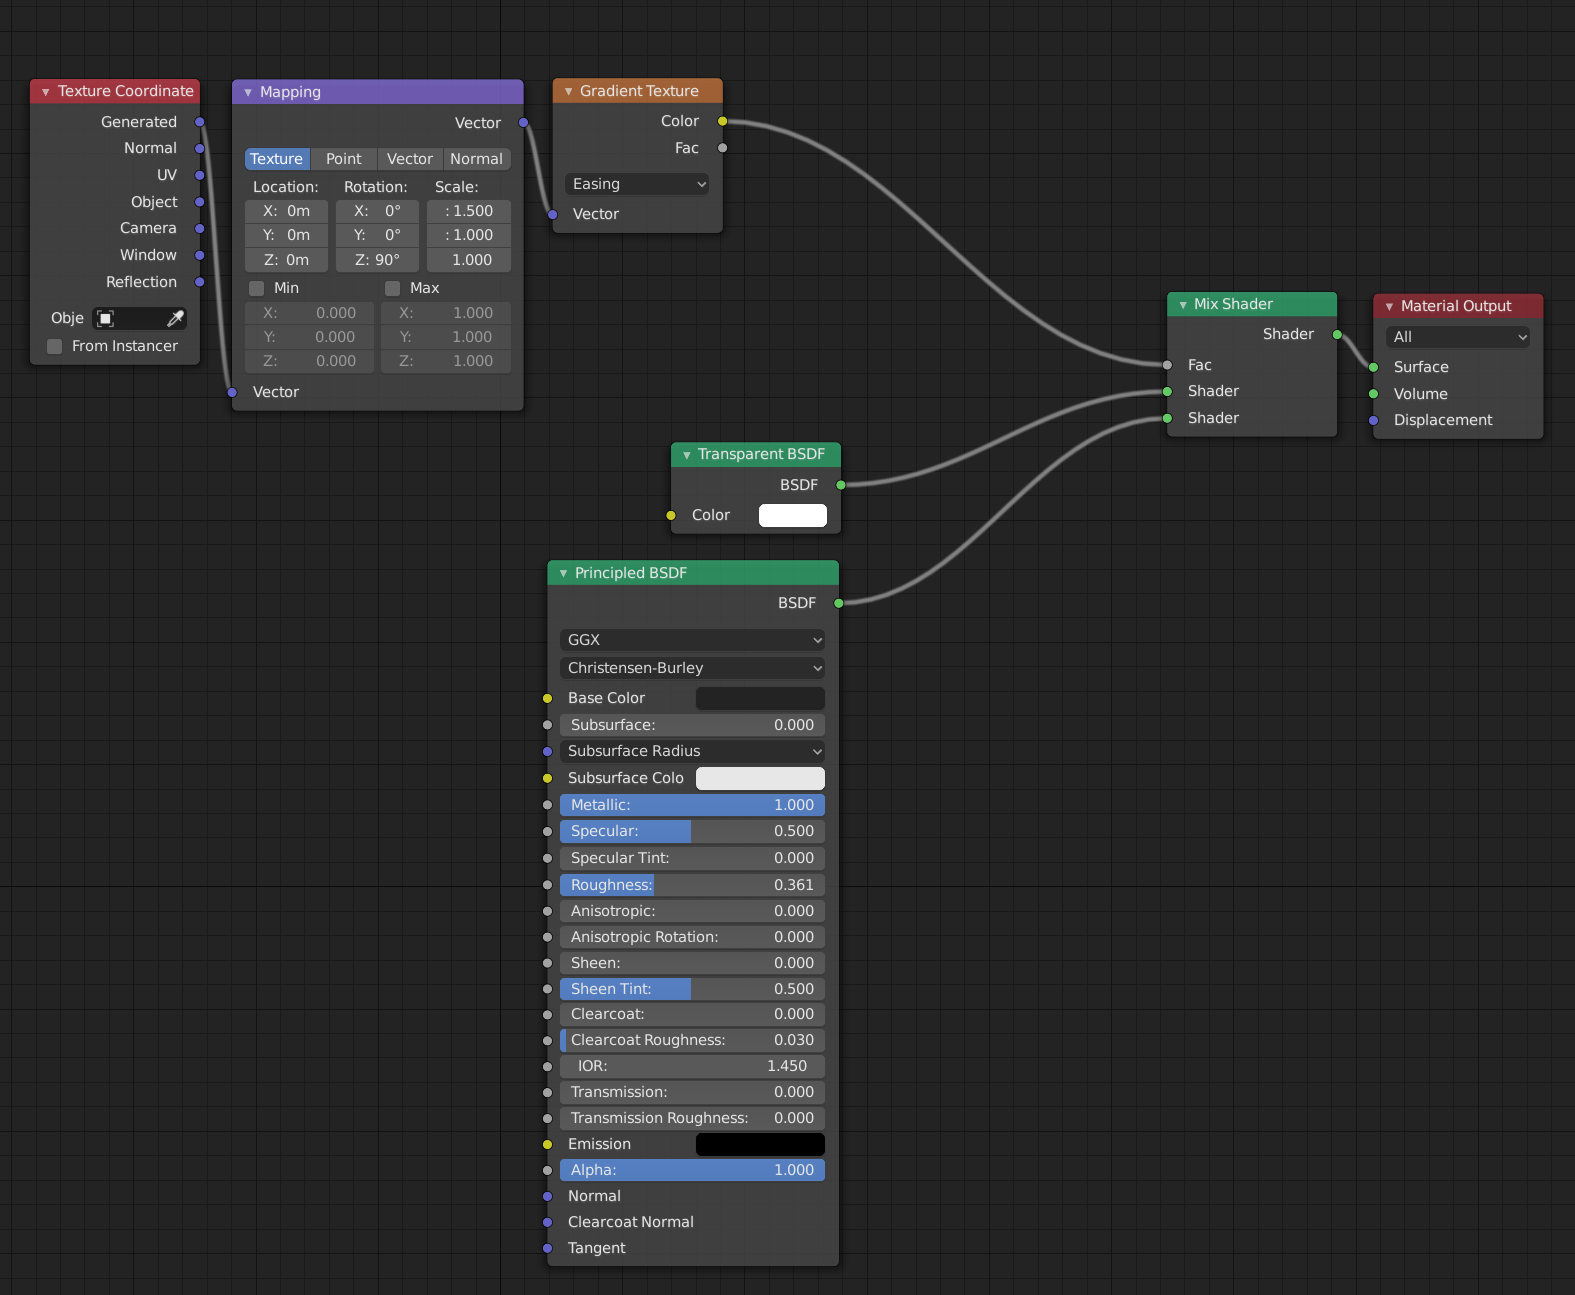Click the Roughness slider in Principled BSDF

tap(692, 885)
